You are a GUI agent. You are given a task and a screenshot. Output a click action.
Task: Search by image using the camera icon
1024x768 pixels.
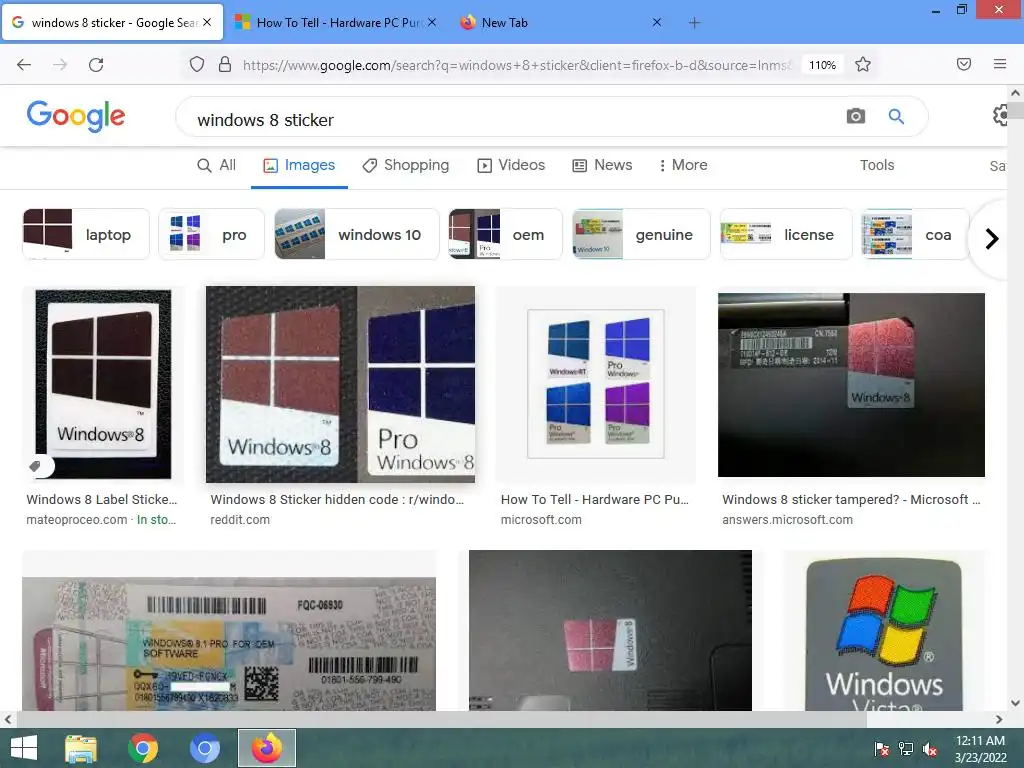pos(856,116)
